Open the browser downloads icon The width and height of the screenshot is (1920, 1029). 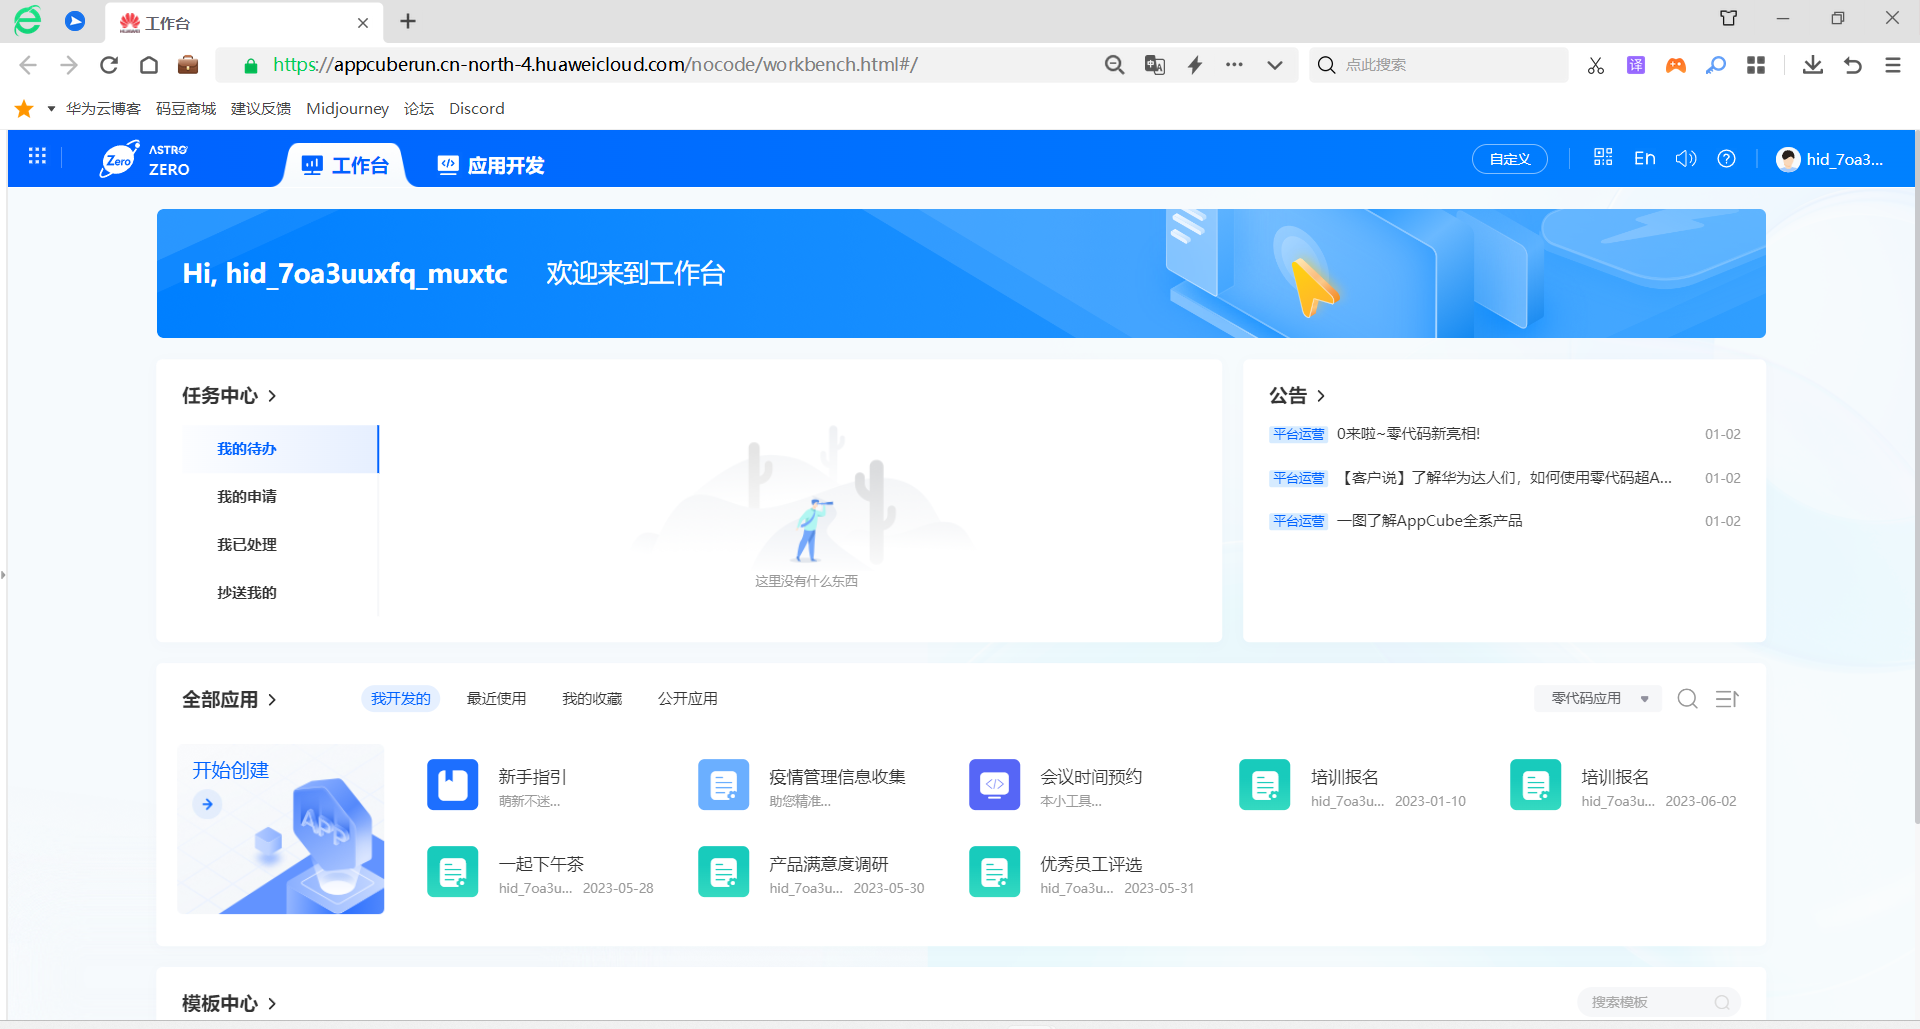coord(1812,65)
